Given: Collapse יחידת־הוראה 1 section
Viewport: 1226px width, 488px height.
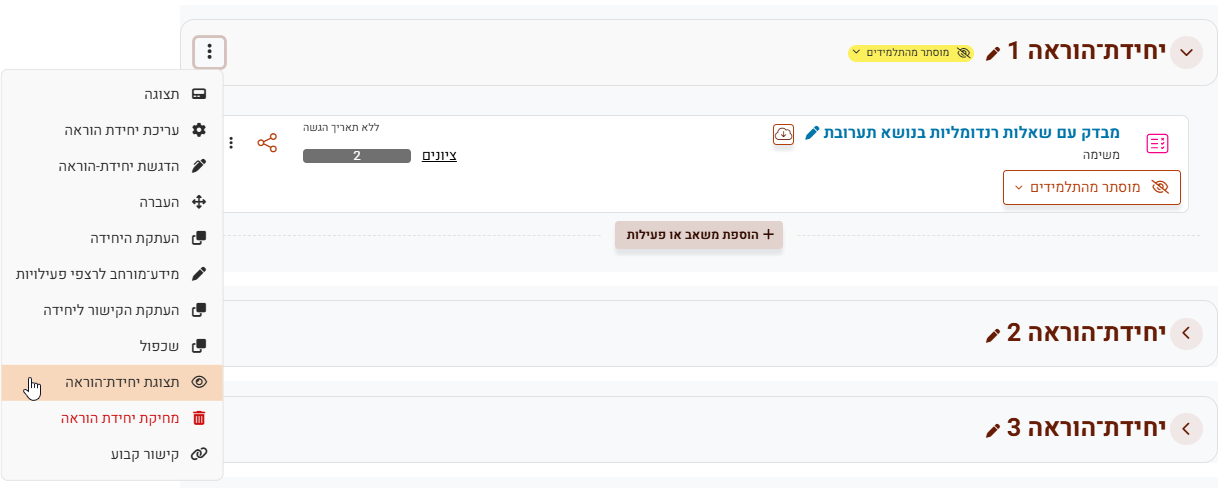Looking at the screenshot, I should point(1186,52).
